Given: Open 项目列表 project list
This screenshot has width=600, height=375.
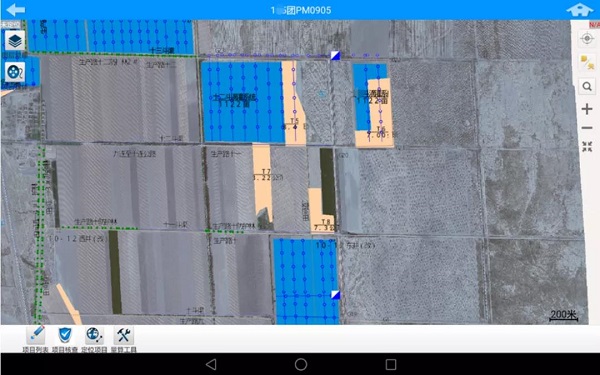Looking at the screenshot, I should [35, 339].
